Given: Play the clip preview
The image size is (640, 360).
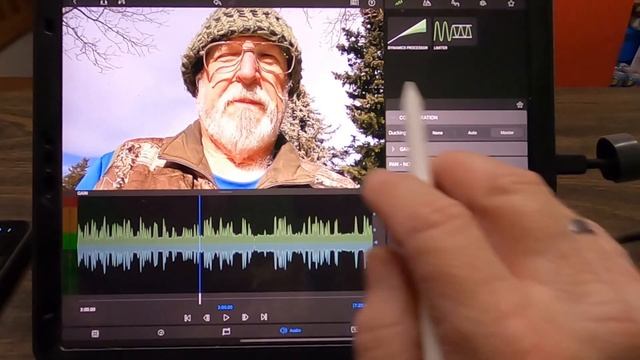Looking at the screenshot, I should tap(226, 318).
